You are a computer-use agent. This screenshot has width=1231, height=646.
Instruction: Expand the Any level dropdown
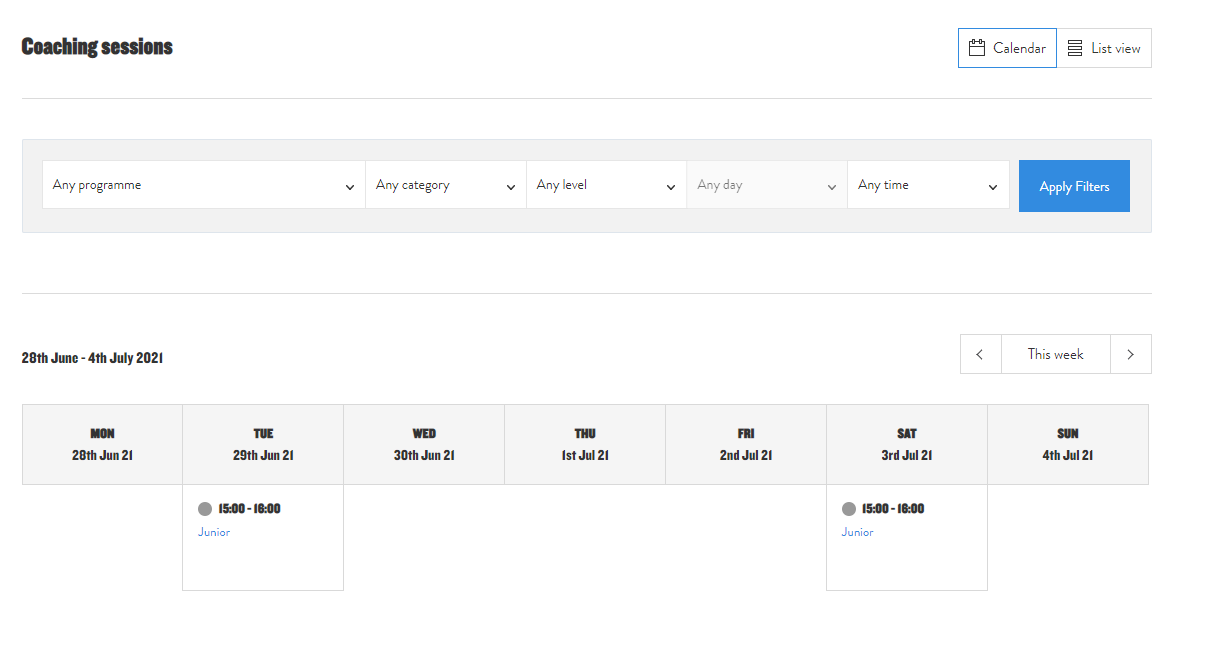coord(606,185)
